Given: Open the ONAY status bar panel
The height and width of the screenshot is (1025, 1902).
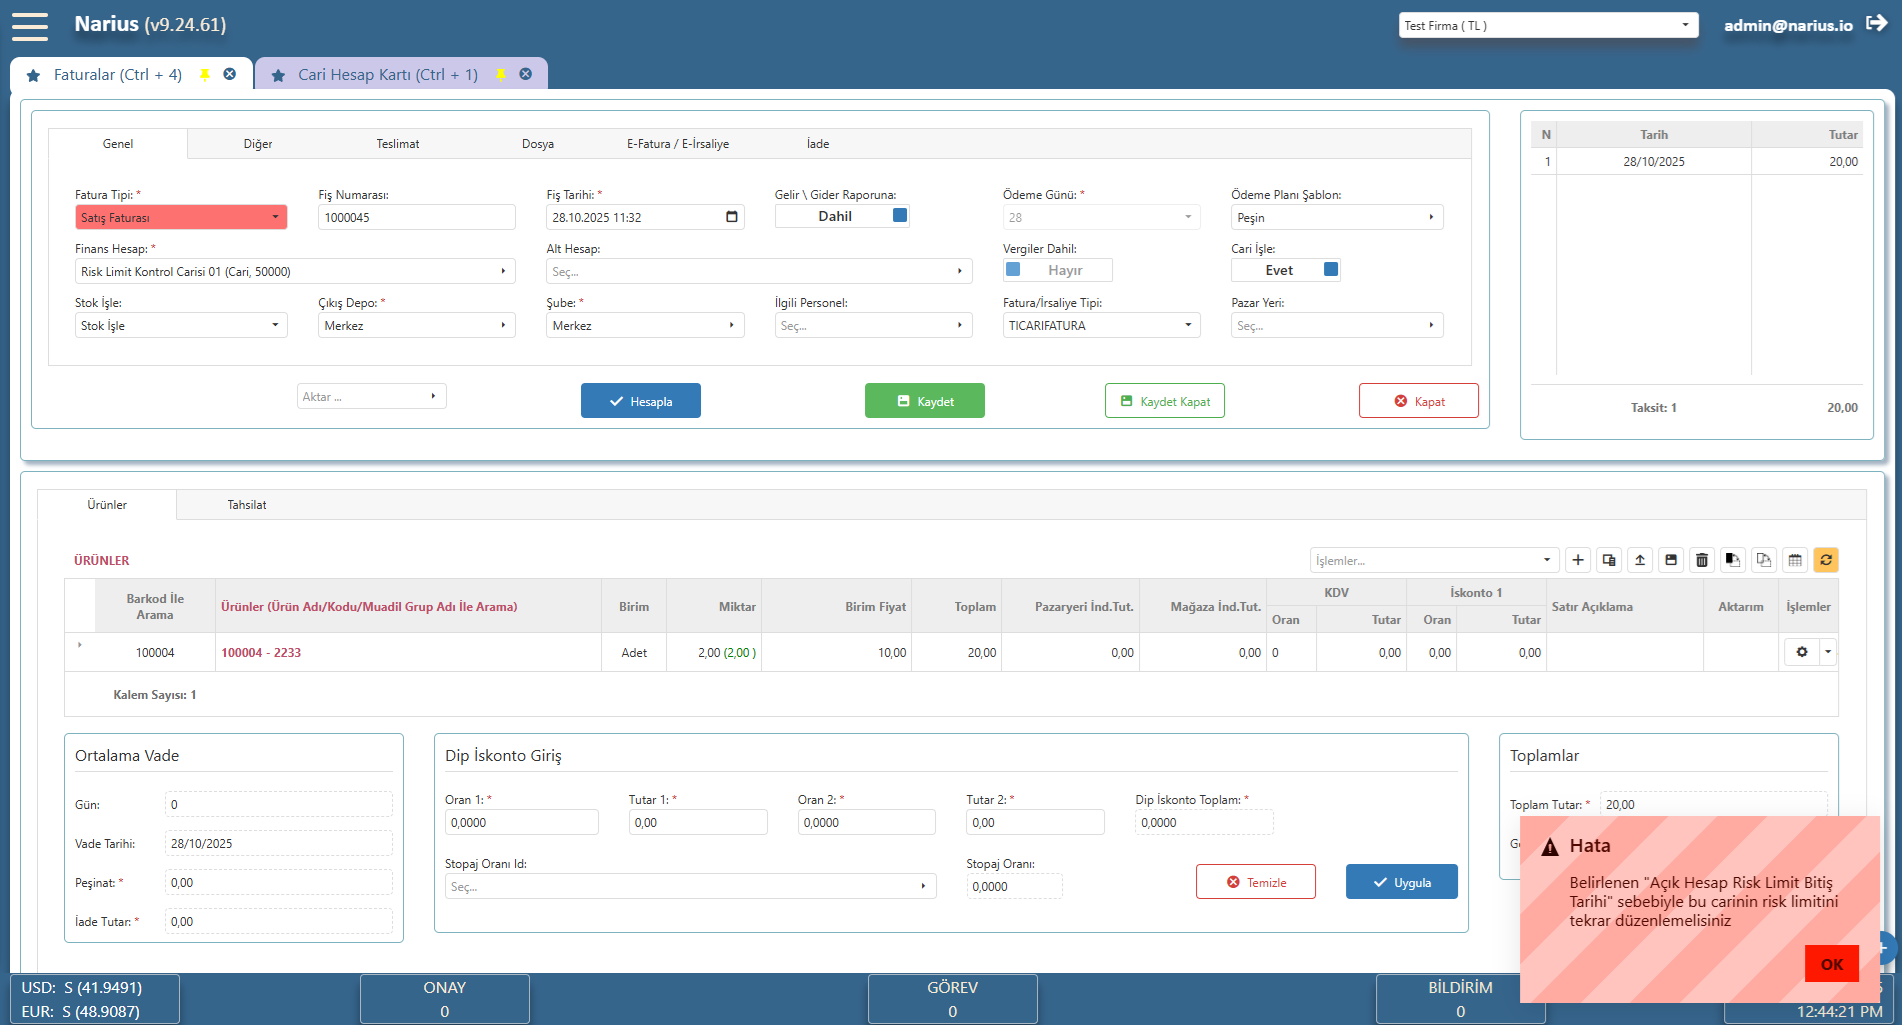Looking at the screenshot, I should [445, 999].
